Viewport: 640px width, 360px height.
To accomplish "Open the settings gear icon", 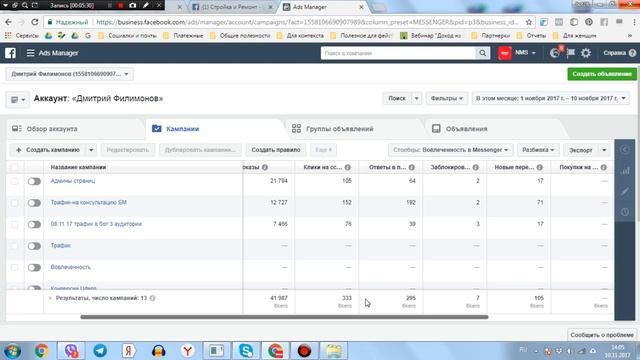I will pyautogui.click(x=586, y=53).
